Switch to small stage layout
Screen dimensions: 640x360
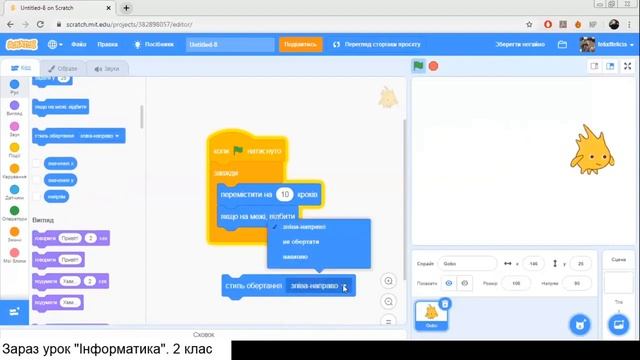point(595,66)
